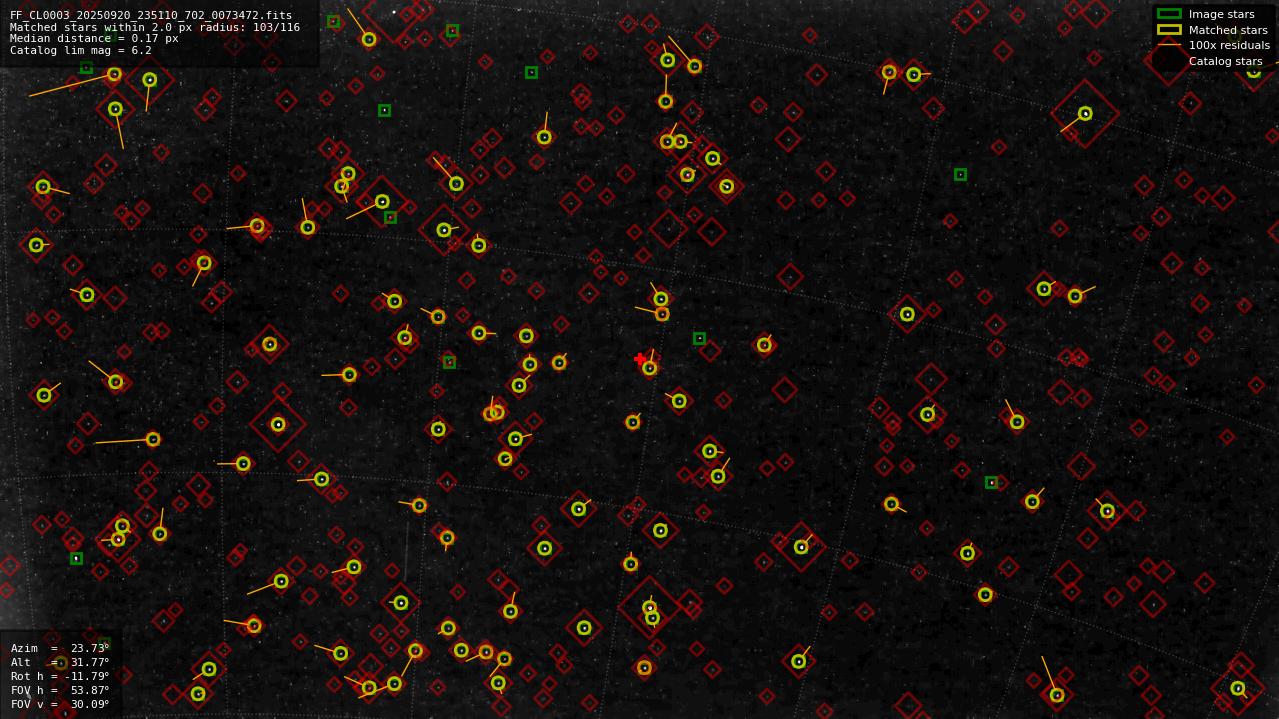
Task: Click the 'Alt = 31.77°' value
Action: [x=60, y=662]
